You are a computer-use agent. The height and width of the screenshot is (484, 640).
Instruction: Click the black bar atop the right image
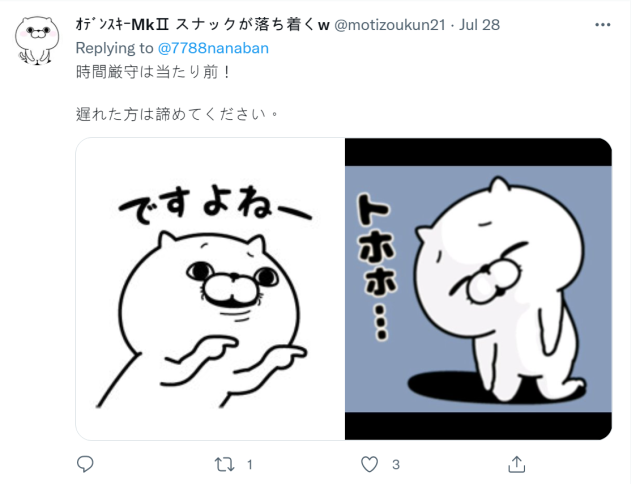coord(478,152)
